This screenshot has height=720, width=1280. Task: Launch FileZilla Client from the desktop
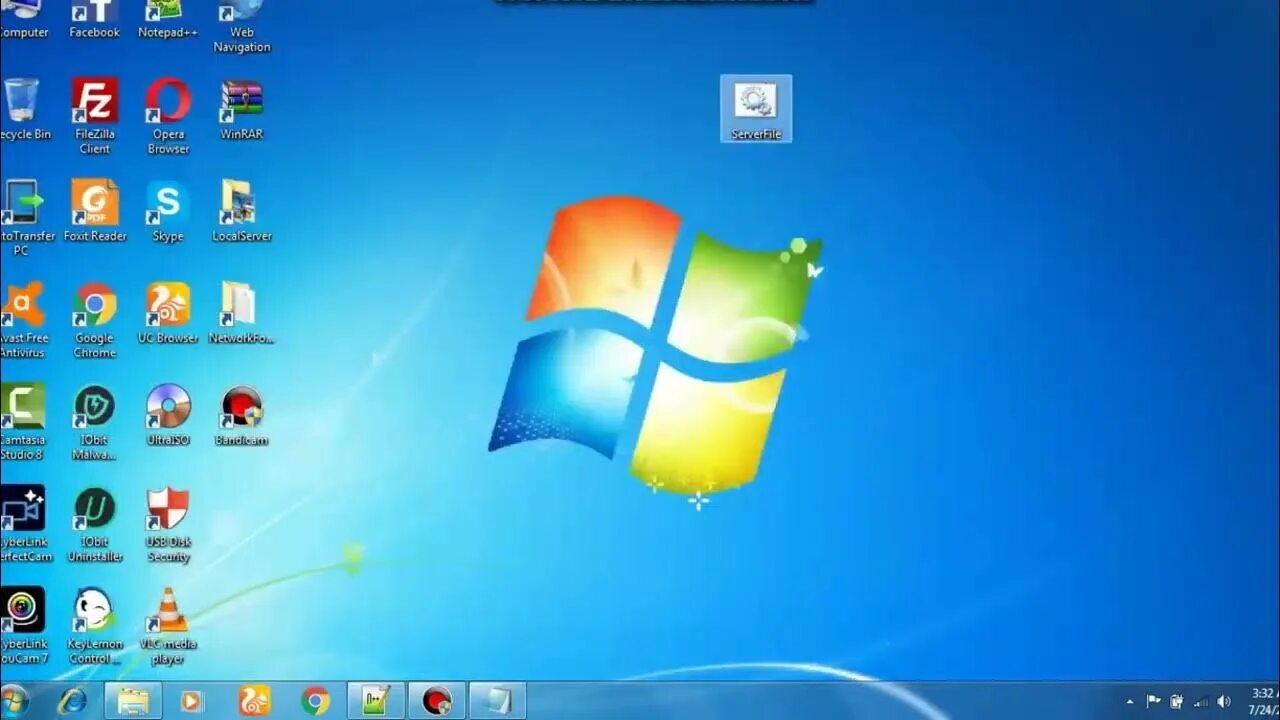95,116
